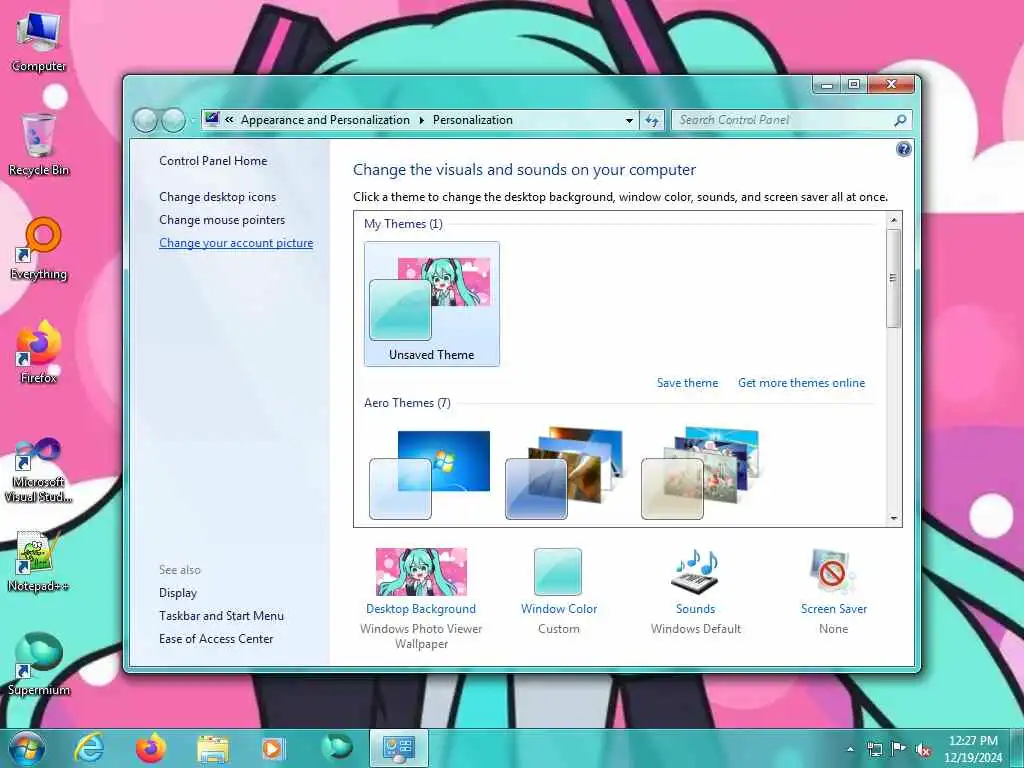
Task: Click the network status tray icon
Action: [x=874, y=749]
